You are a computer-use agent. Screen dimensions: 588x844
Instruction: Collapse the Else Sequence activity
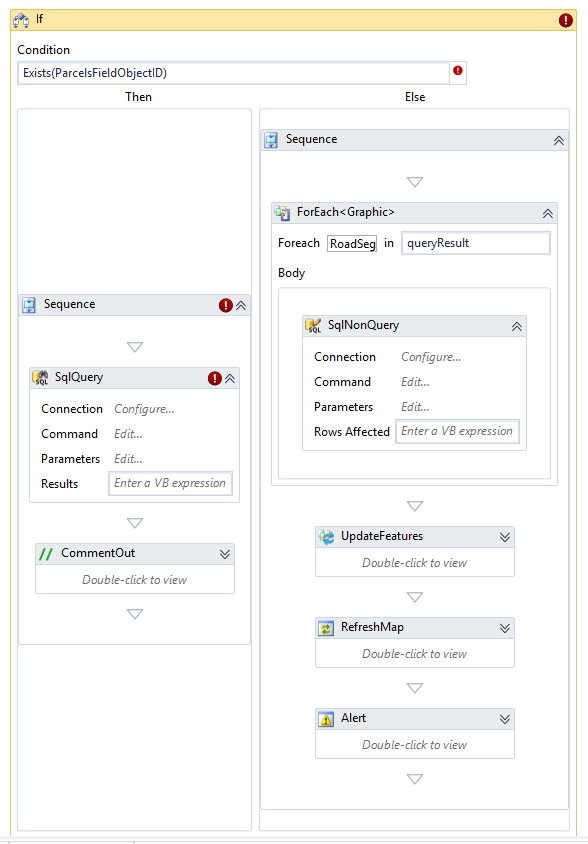point(558,140)
